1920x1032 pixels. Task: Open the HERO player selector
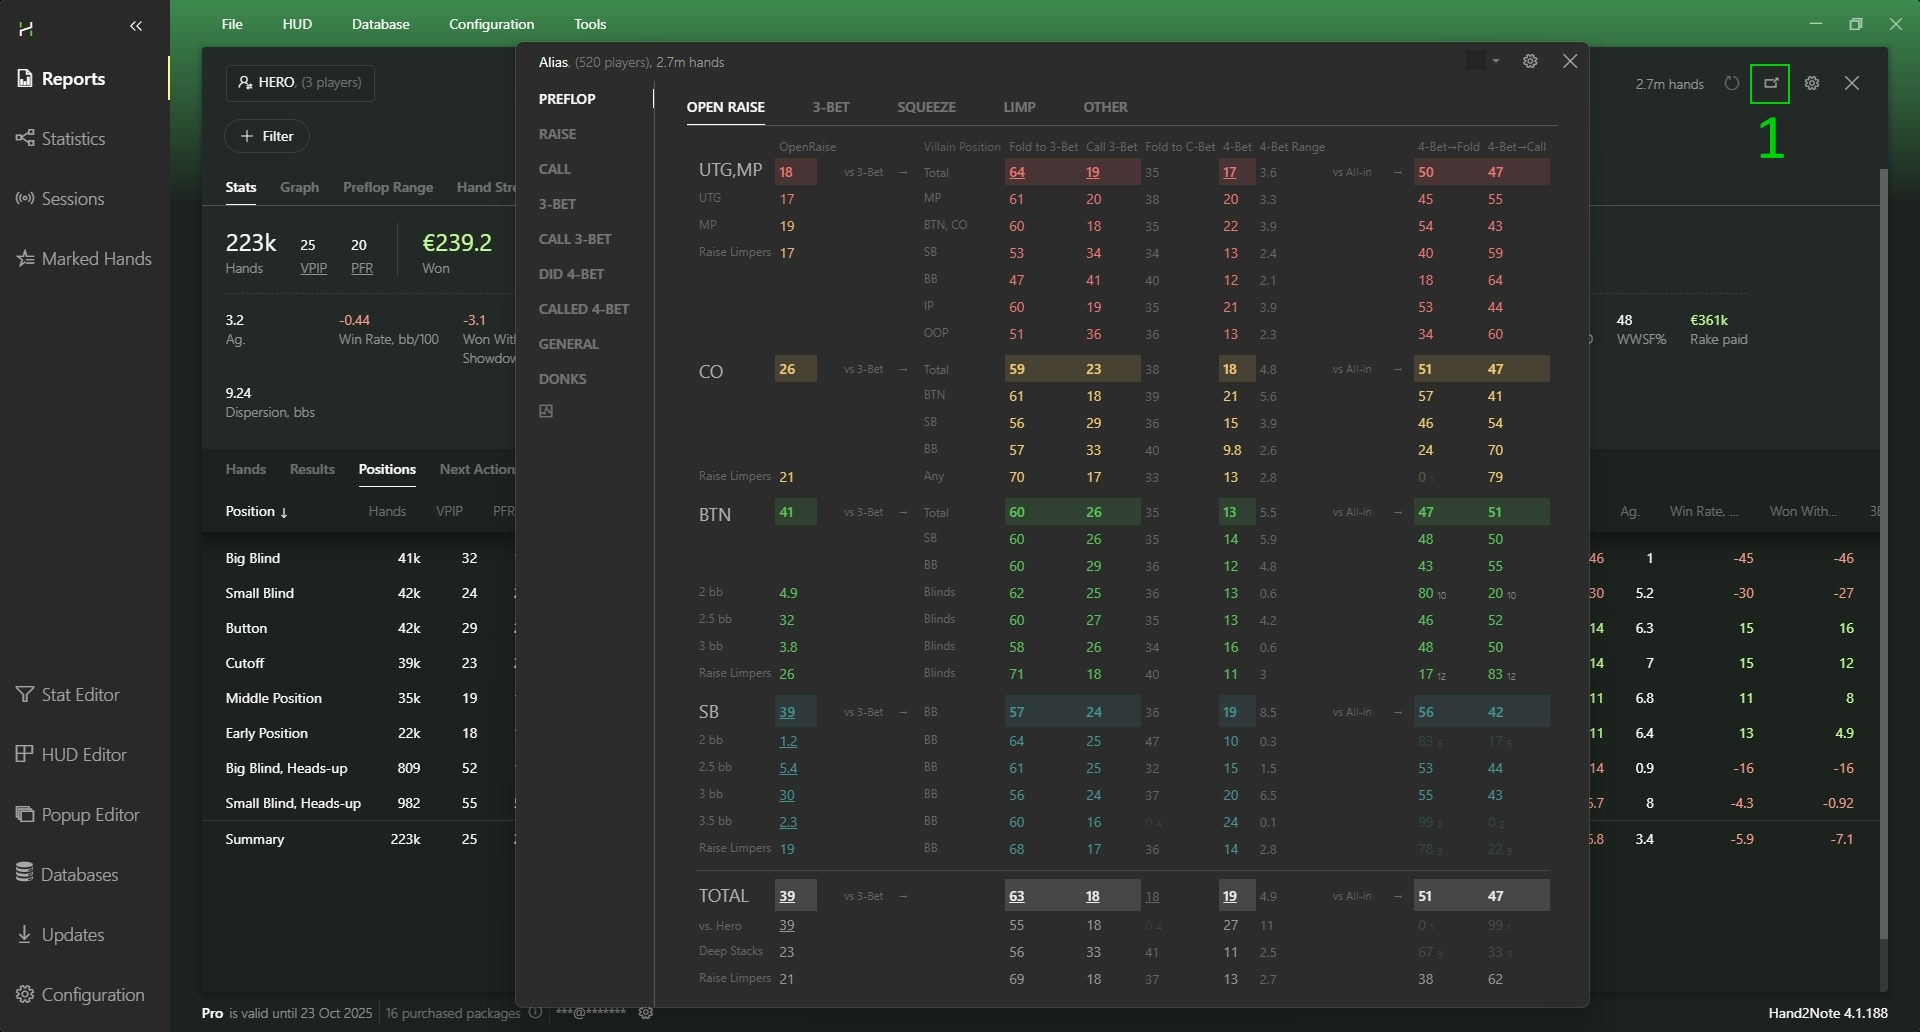(300, 83)
